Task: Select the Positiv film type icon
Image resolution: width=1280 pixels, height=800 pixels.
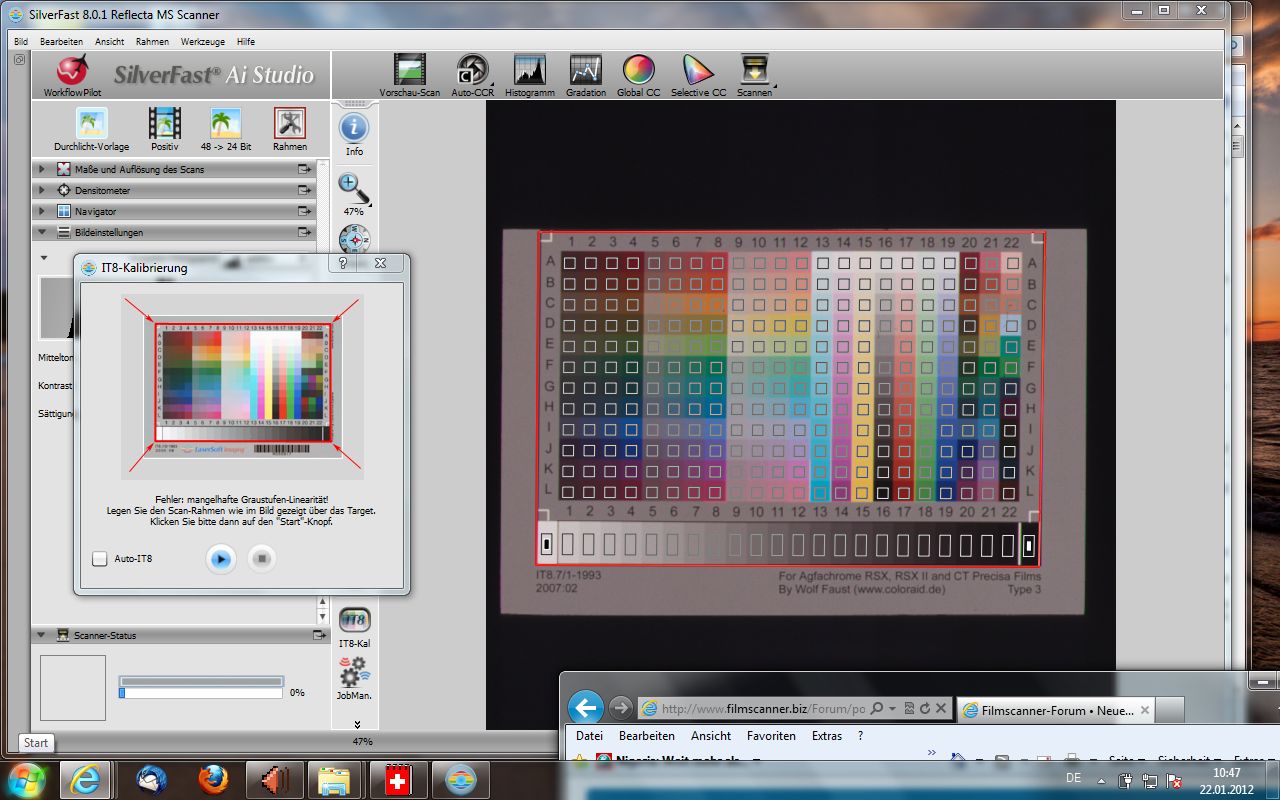Action: click(165, 124)
